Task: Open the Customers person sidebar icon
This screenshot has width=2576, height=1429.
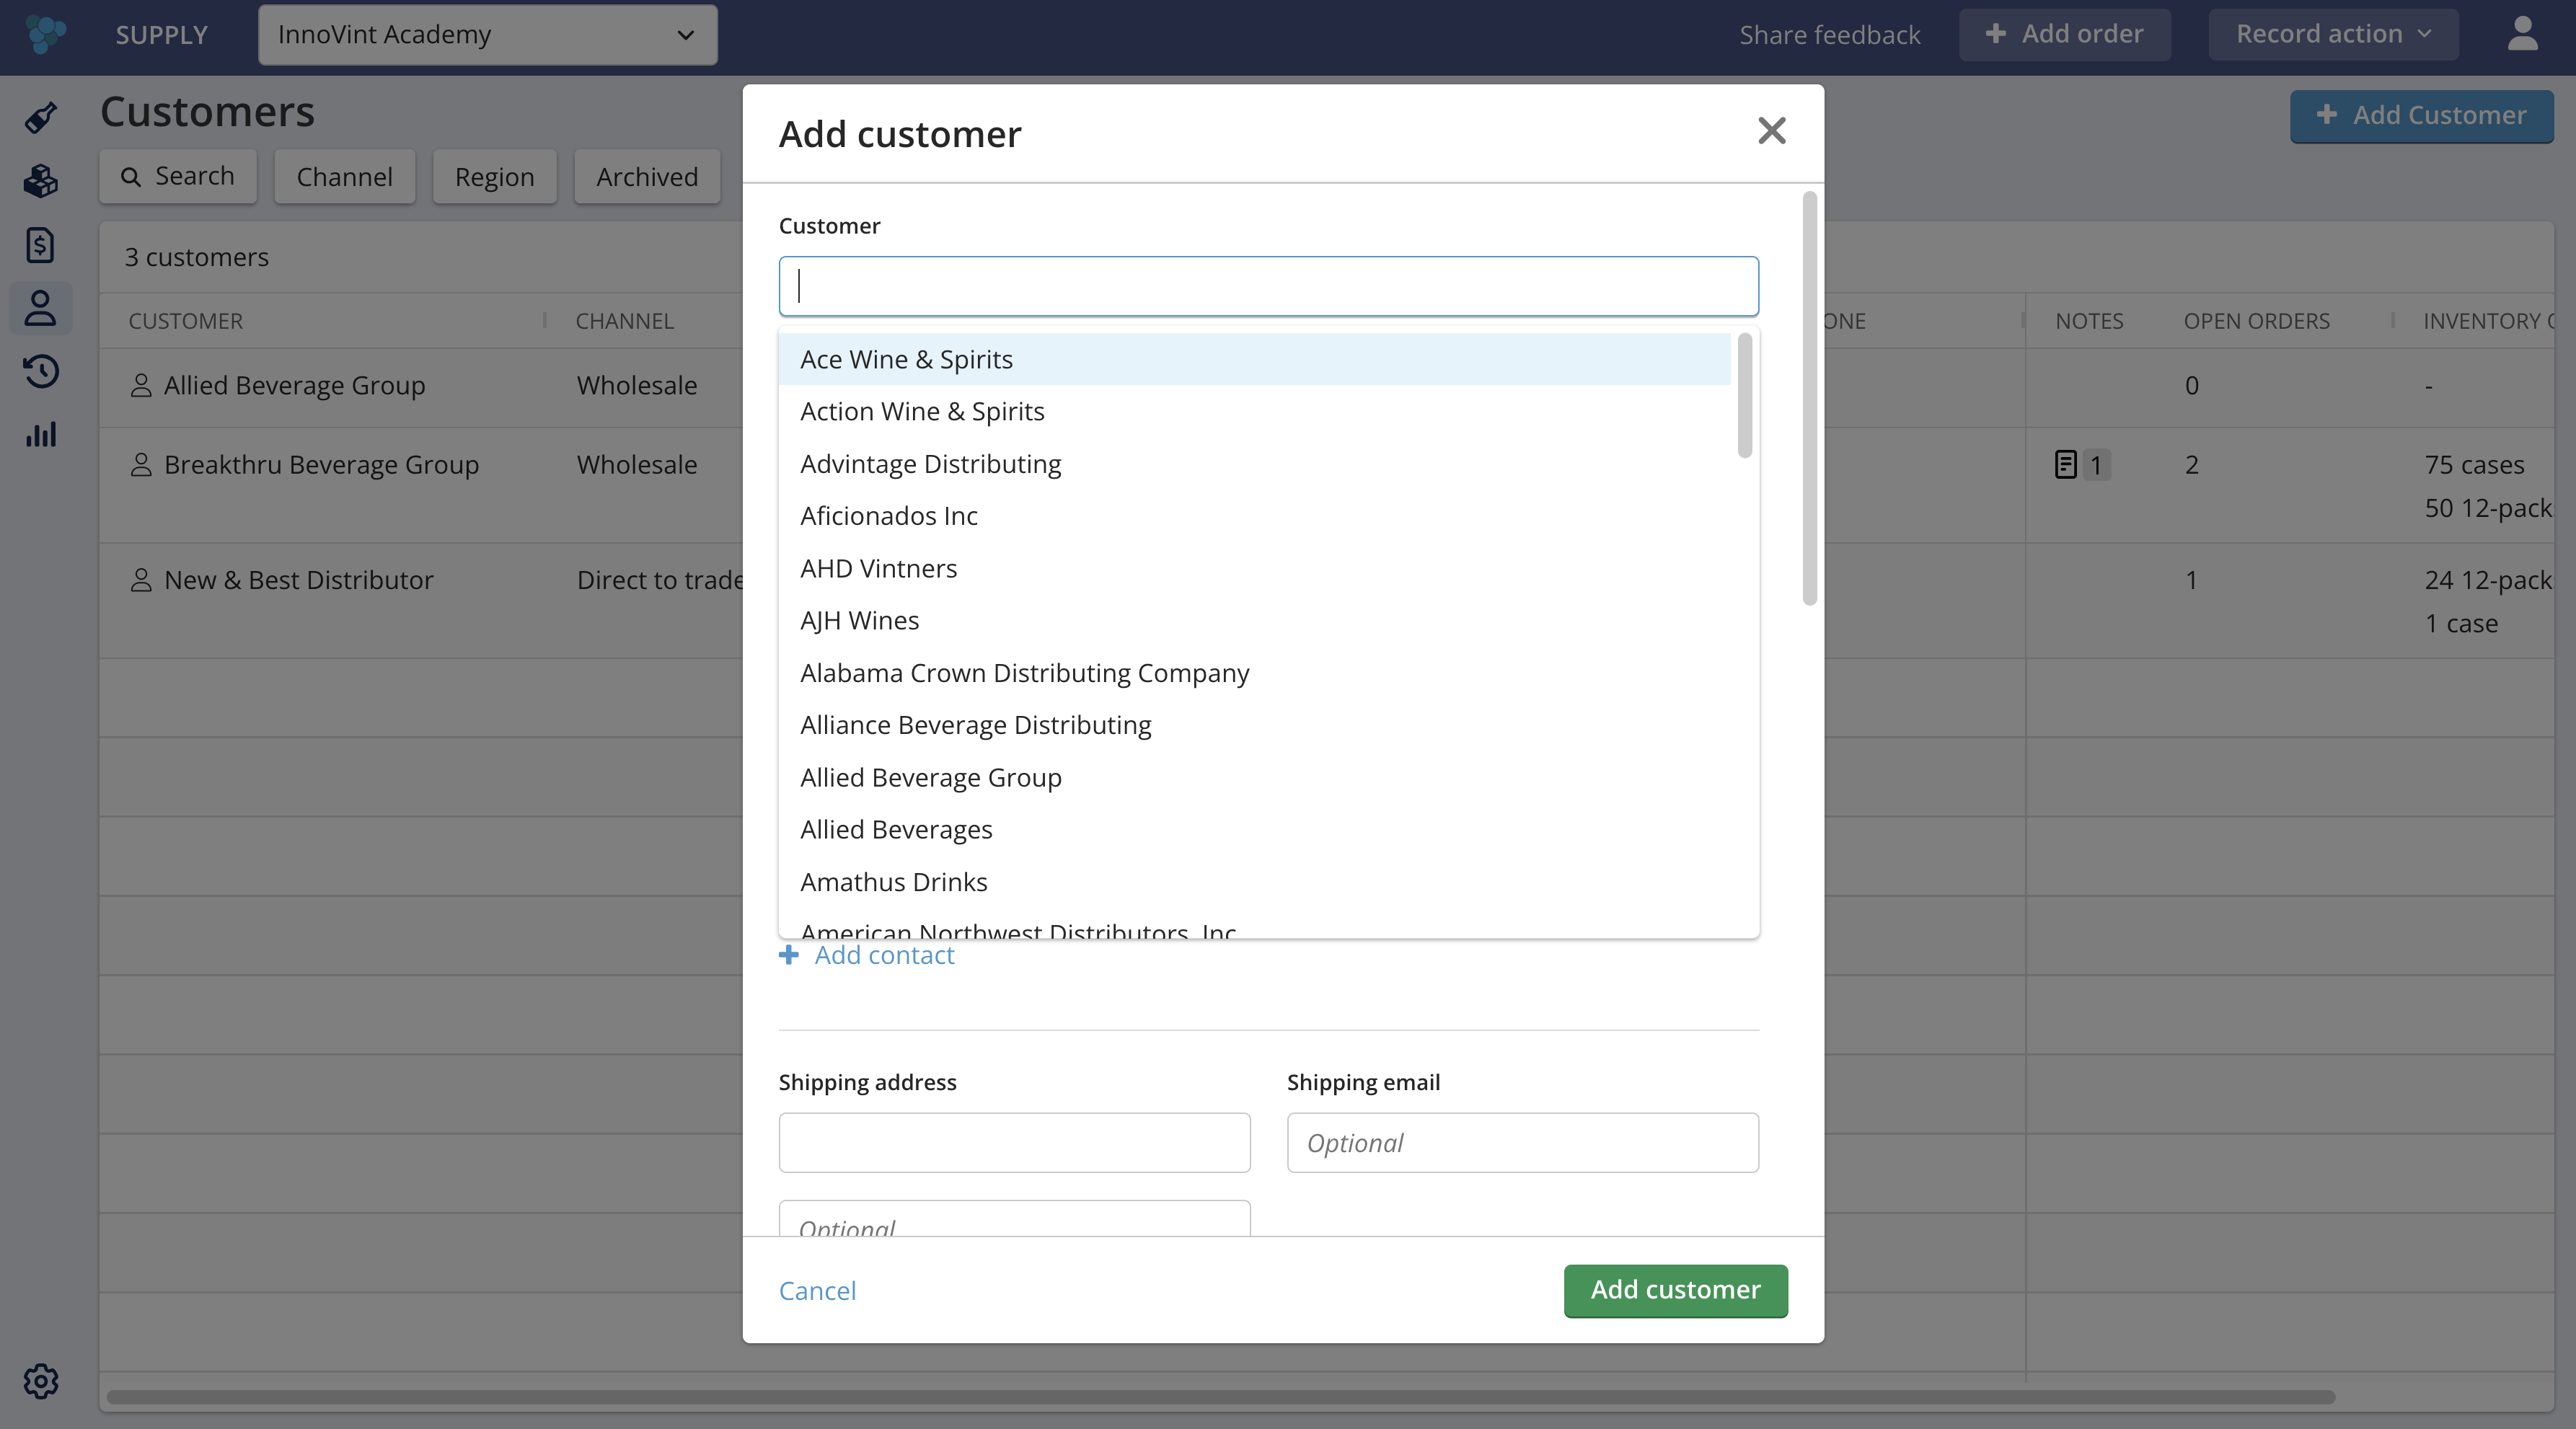Action: (x=41, y=308)
